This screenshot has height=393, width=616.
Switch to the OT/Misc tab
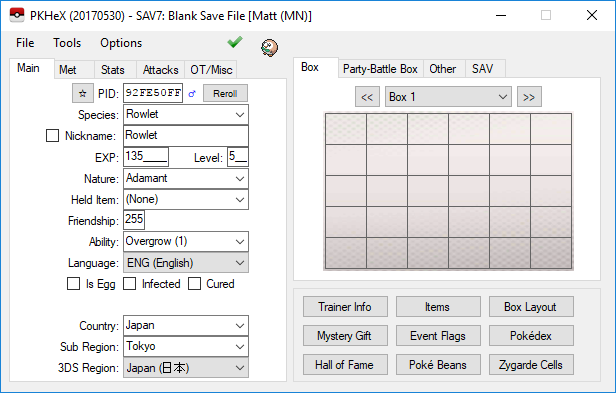(211, 70)
